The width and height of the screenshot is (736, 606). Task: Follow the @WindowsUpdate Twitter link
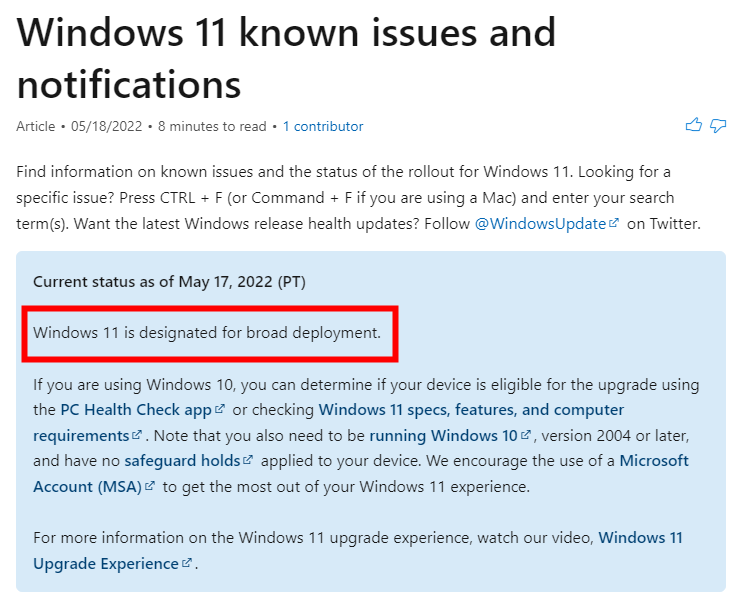(541, 223)
